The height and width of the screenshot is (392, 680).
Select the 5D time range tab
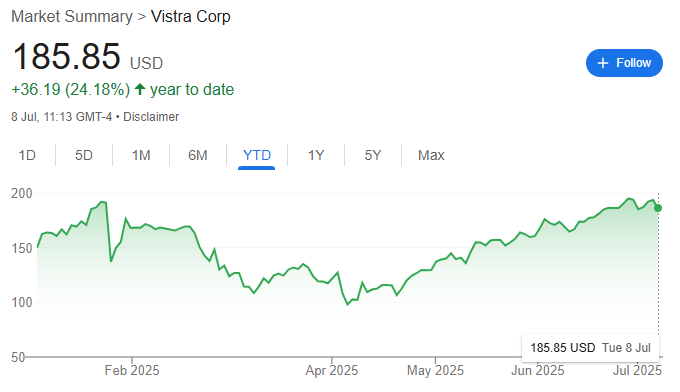pyautogui.click(x=84, y=155)
